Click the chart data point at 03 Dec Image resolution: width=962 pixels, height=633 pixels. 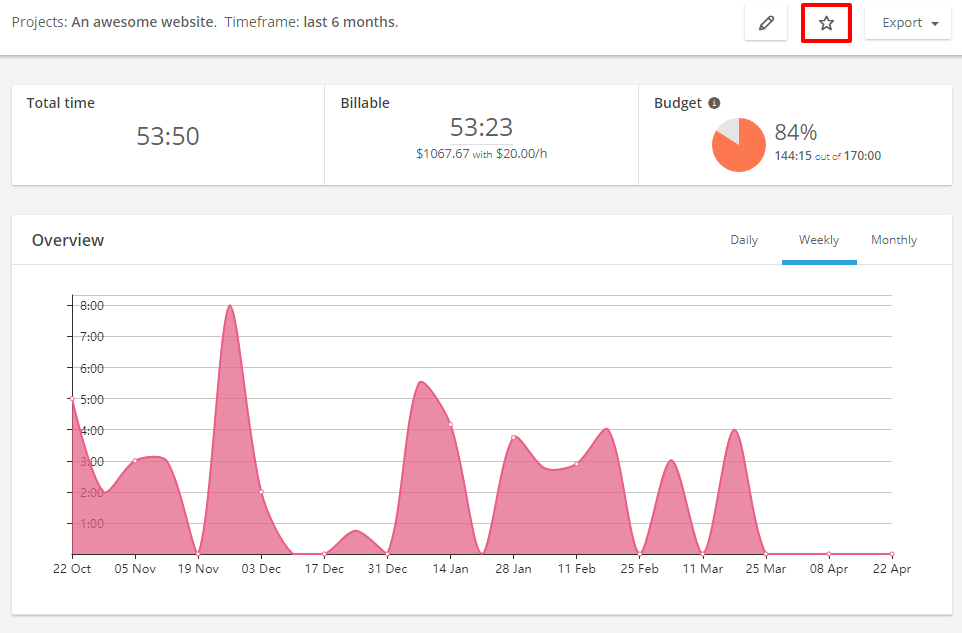pos(261,492)
